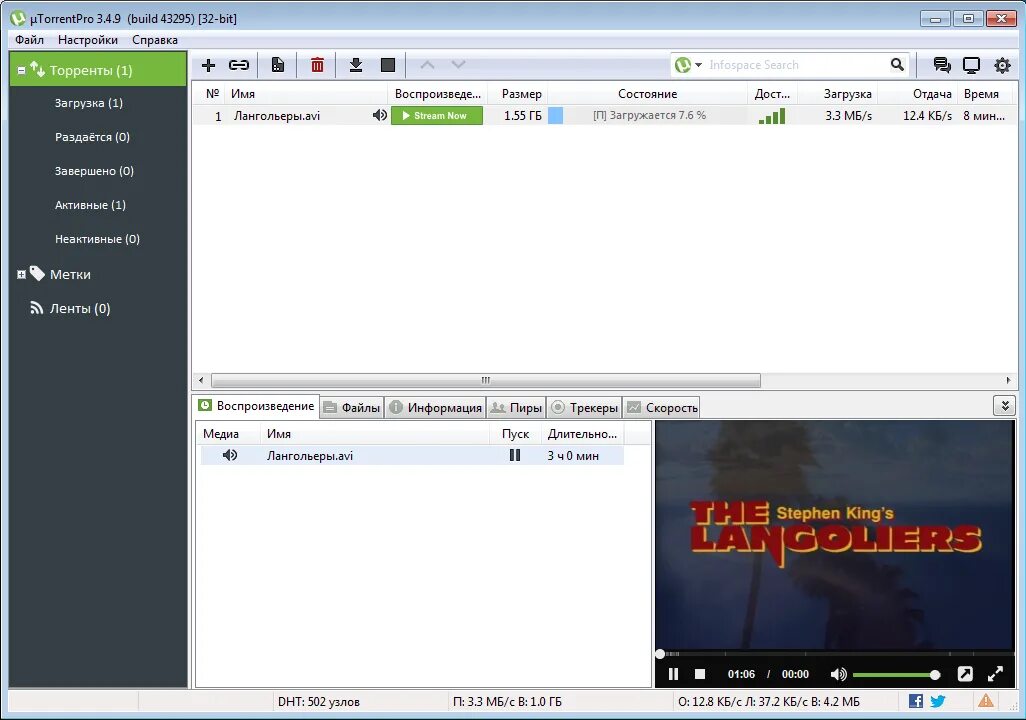Click the Stop Torrent square icon

click(x=388, y=65)
